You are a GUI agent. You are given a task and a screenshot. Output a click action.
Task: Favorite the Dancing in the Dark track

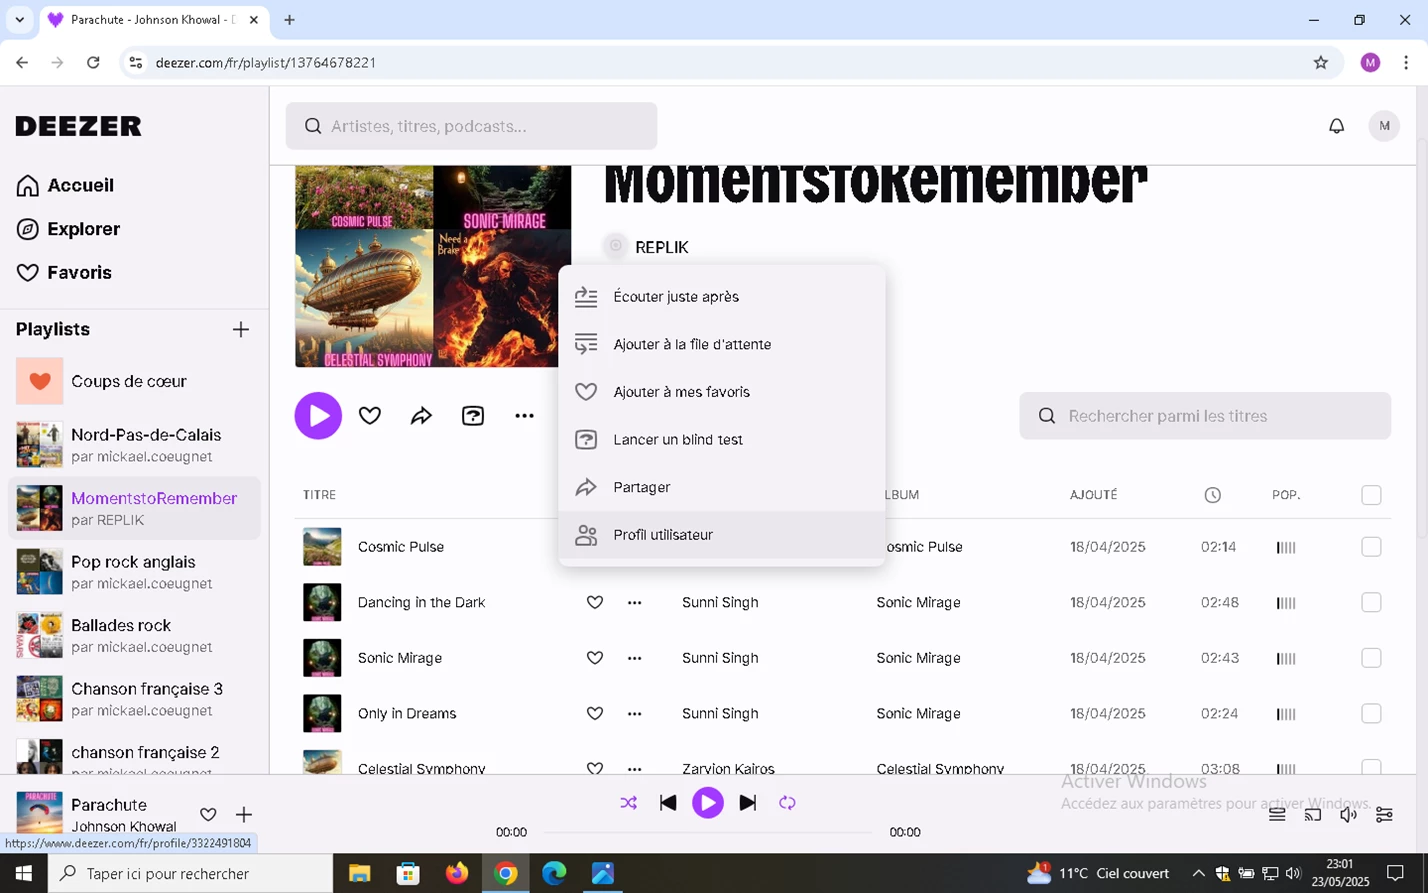tap(595, 602)
